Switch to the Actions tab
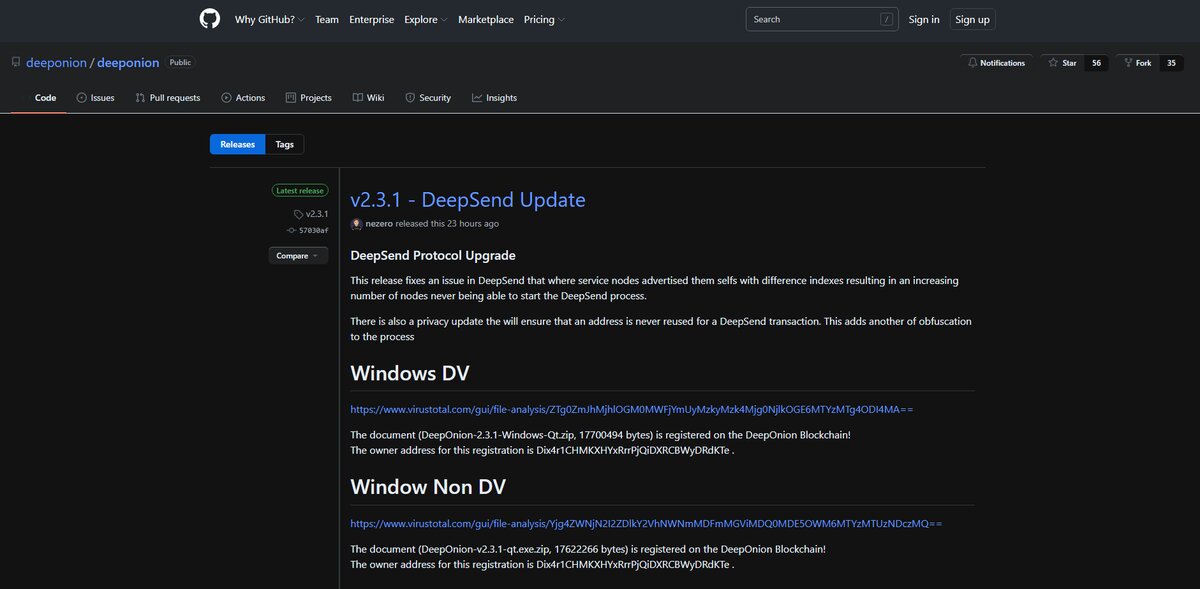 243,98
